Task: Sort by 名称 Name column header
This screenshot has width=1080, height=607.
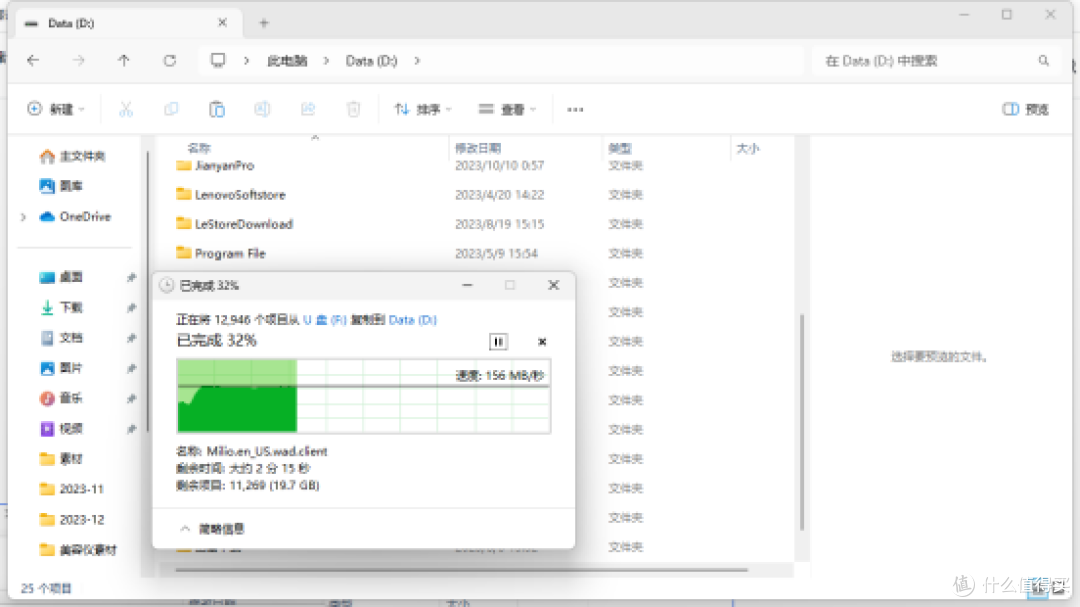Action: (199, 148)
